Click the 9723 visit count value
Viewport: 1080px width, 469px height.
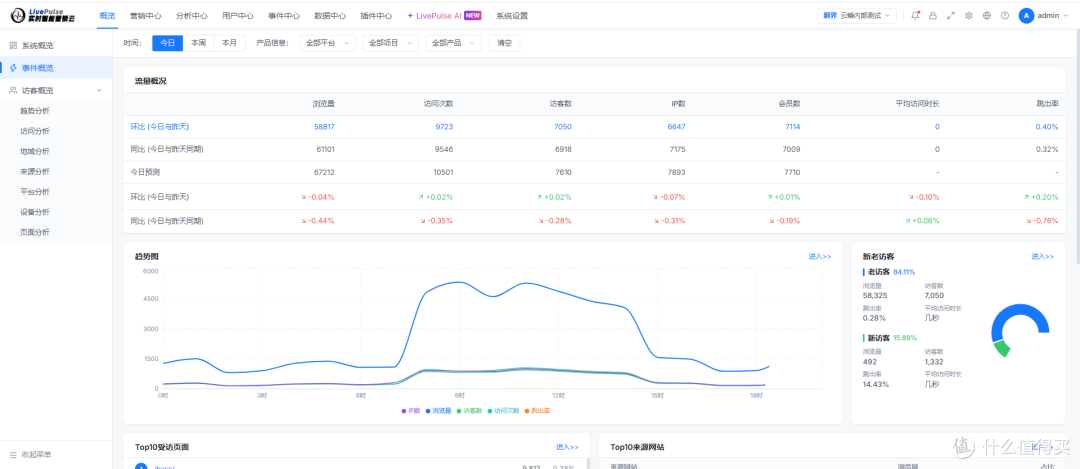pyautogui.click(x=444, y=127)
